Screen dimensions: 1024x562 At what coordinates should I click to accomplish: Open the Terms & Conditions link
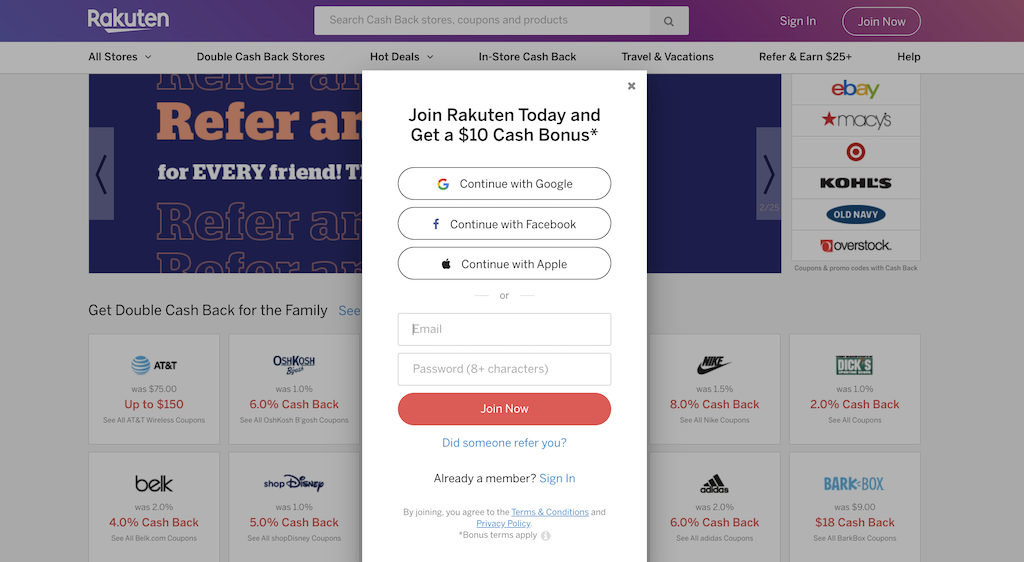[550, 512]
